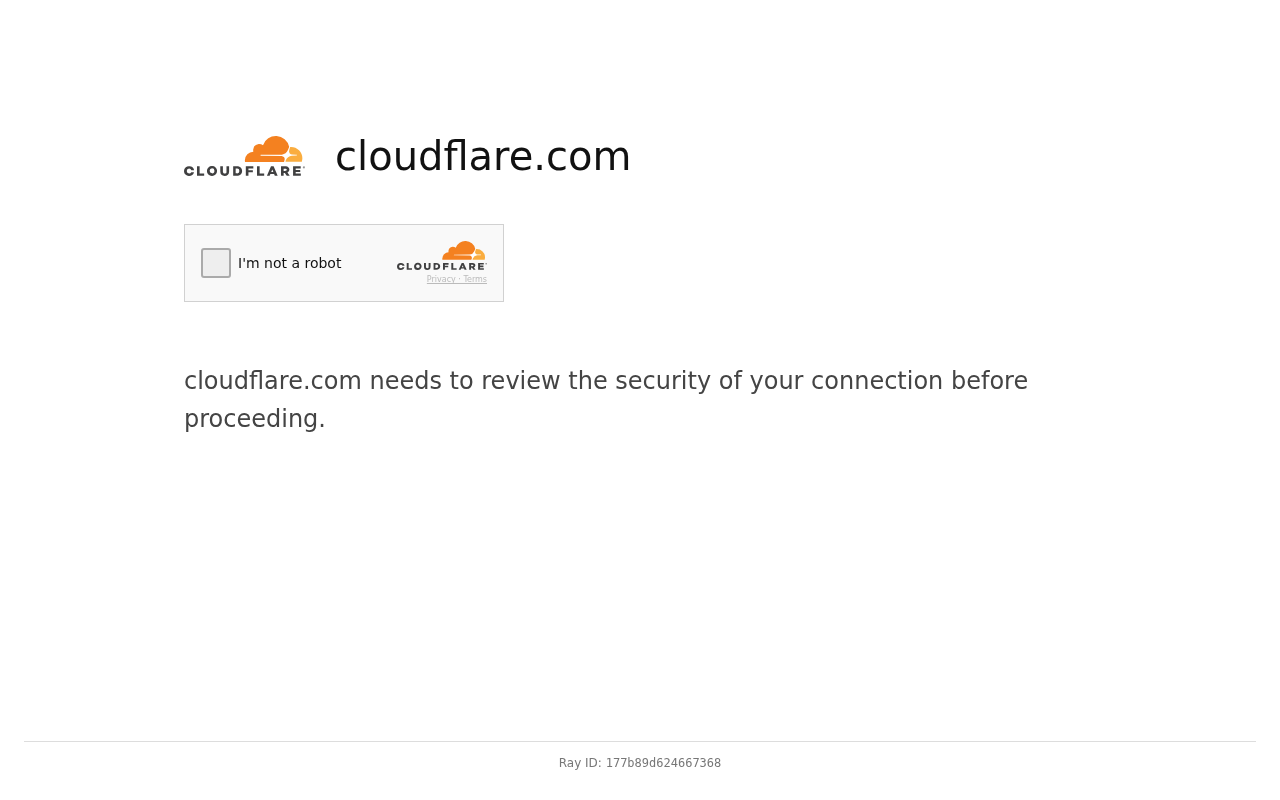Select the cloudflare.com page heading
This screenshot has width=1280, height=800.
483,156
